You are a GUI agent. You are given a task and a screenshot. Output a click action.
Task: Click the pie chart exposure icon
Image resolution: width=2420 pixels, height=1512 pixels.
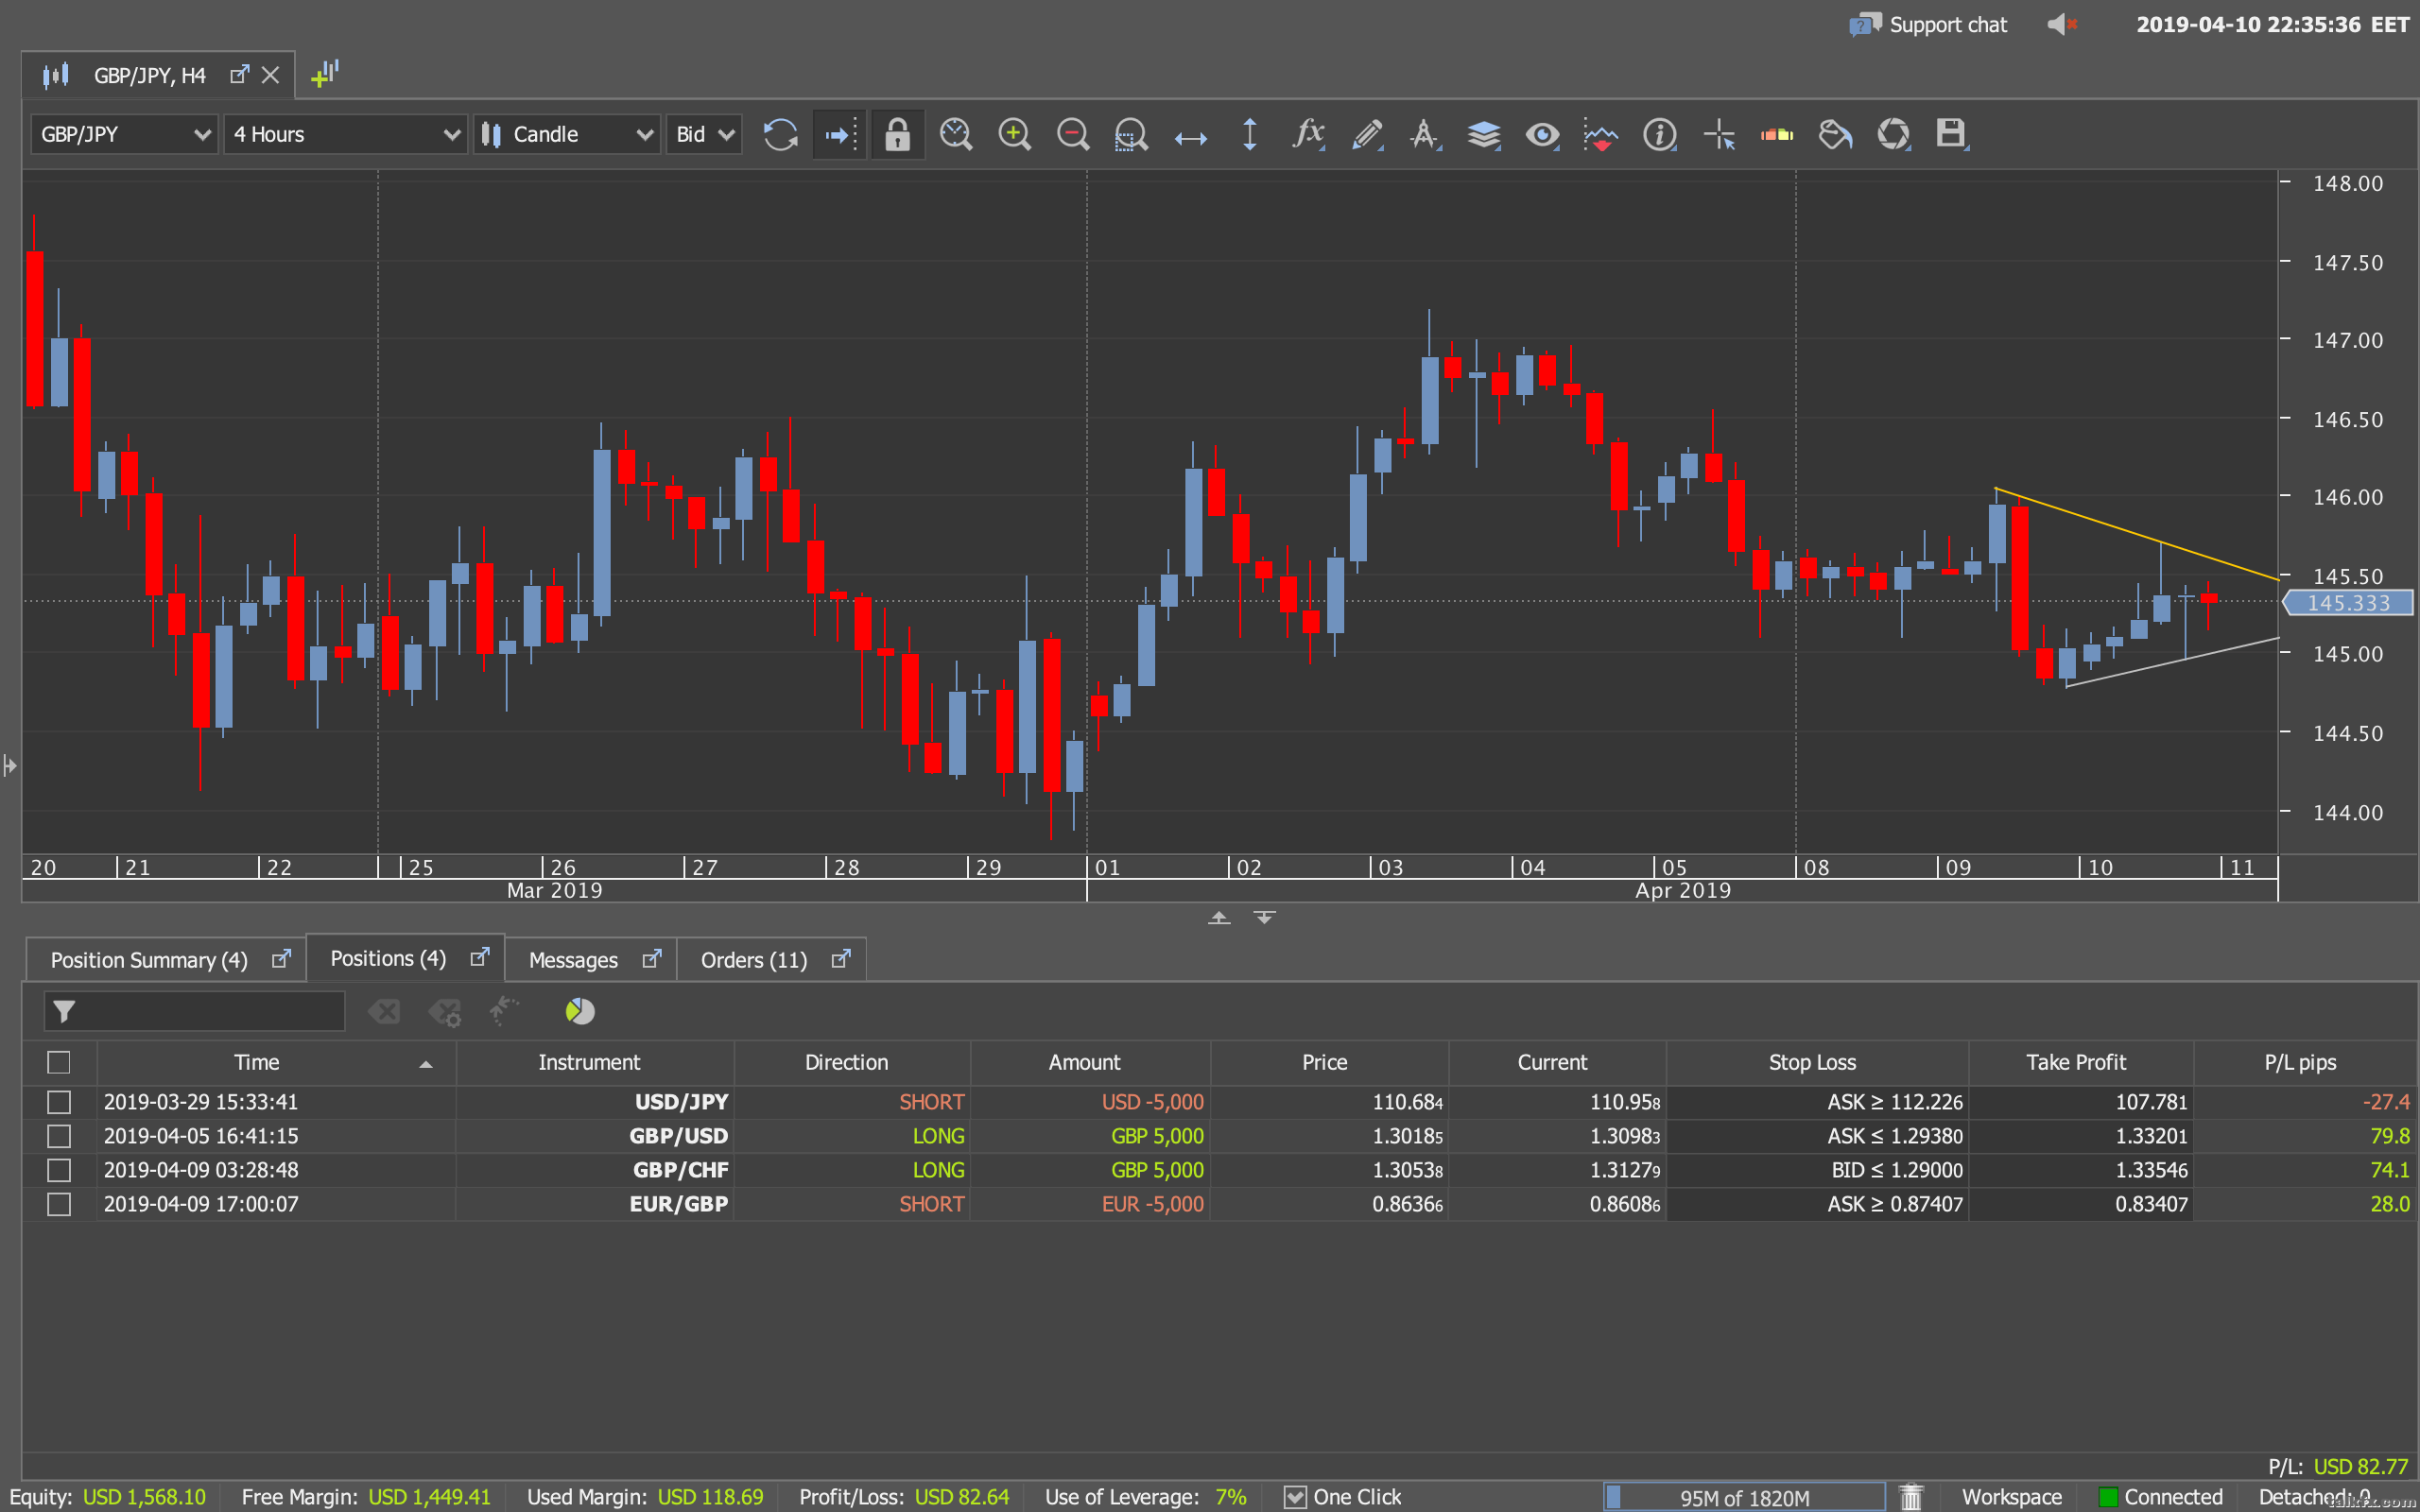(580, 1011)
